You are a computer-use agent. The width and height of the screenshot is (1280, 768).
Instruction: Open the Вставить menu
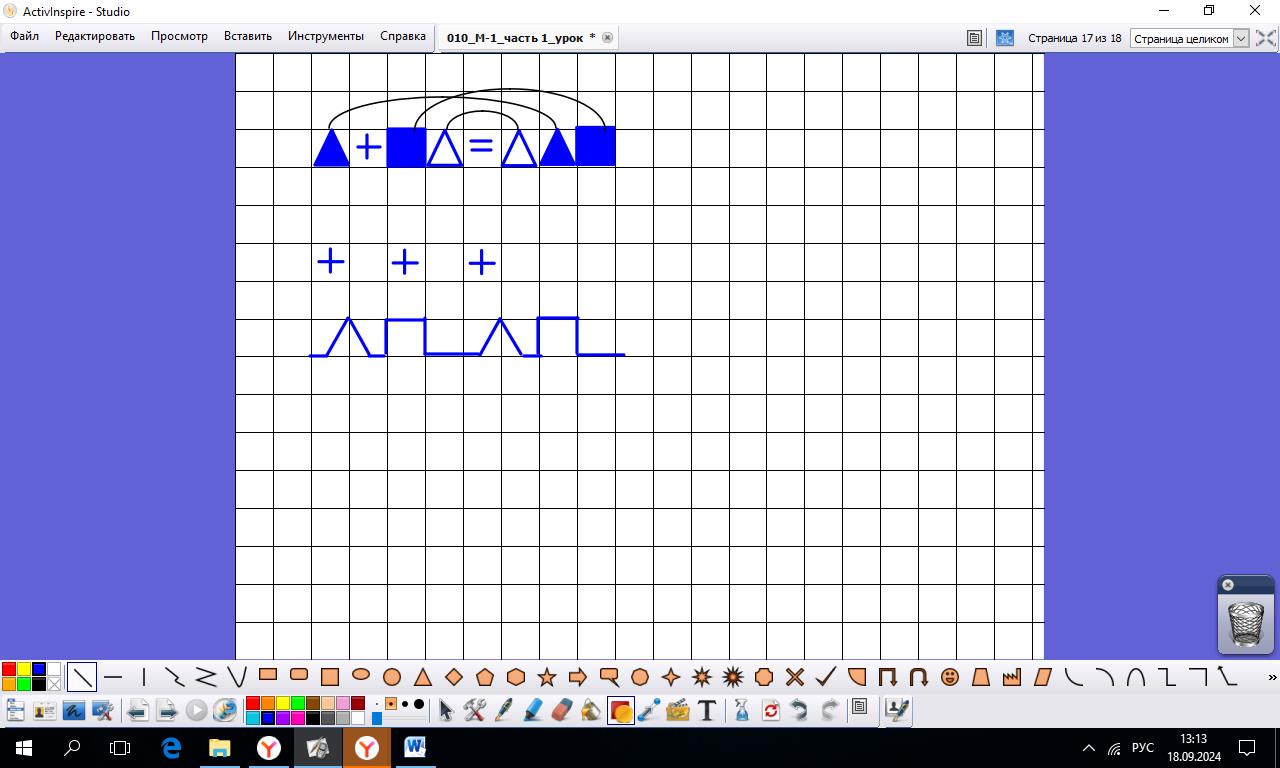pyautogui.click(x=248, y=36)
